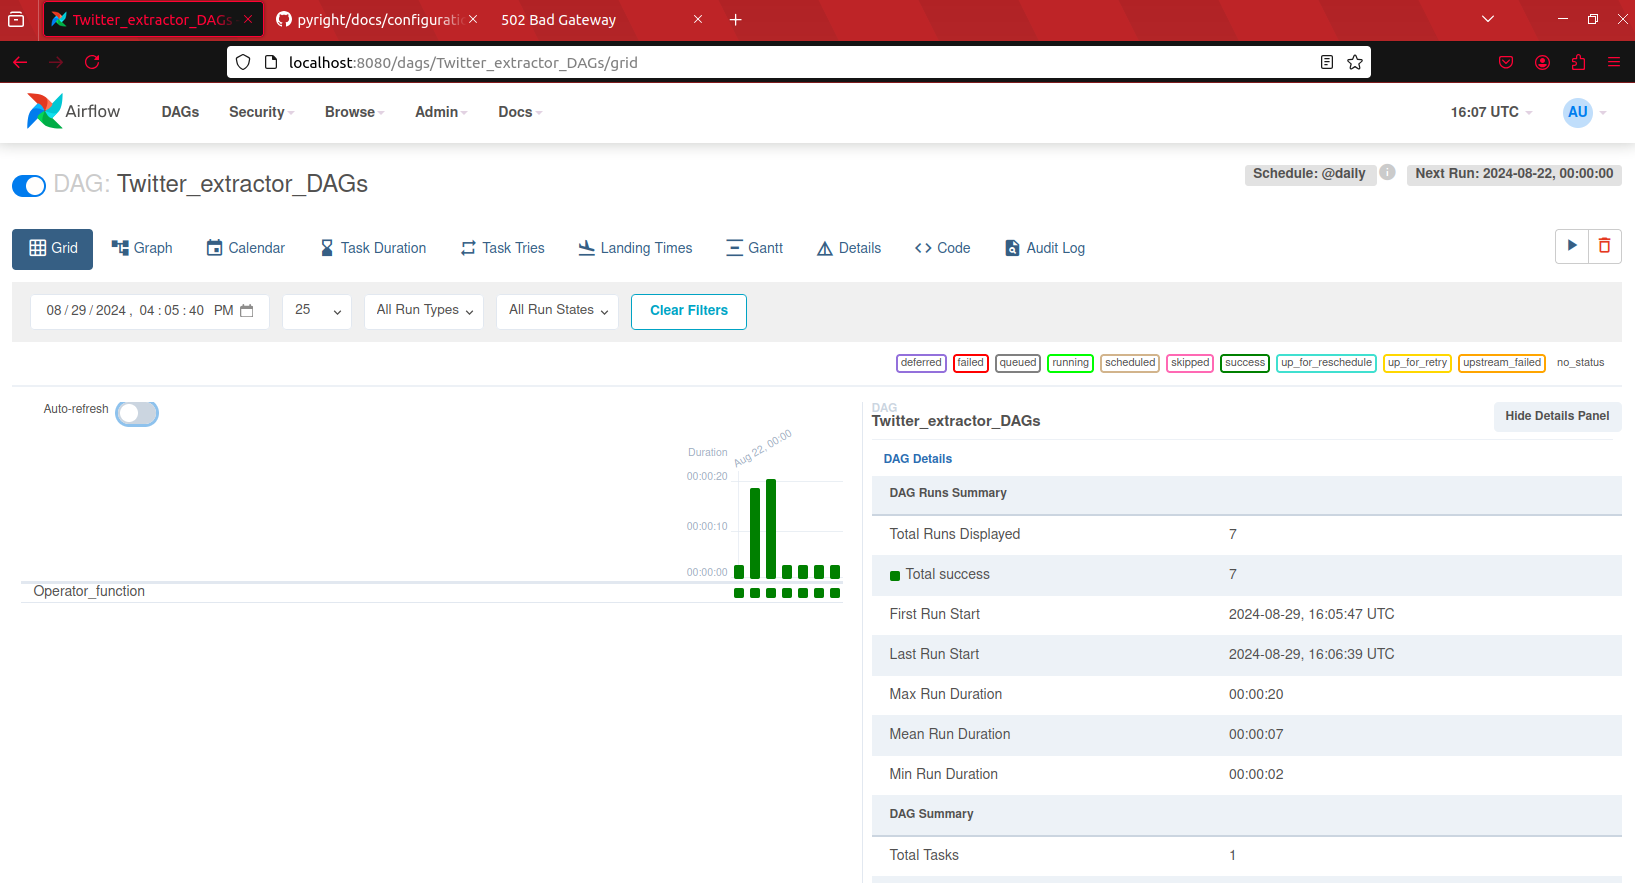Click the up_for_retry status legend badge
This screenshot has height=883, width=1635.
tap(1417, 363)
